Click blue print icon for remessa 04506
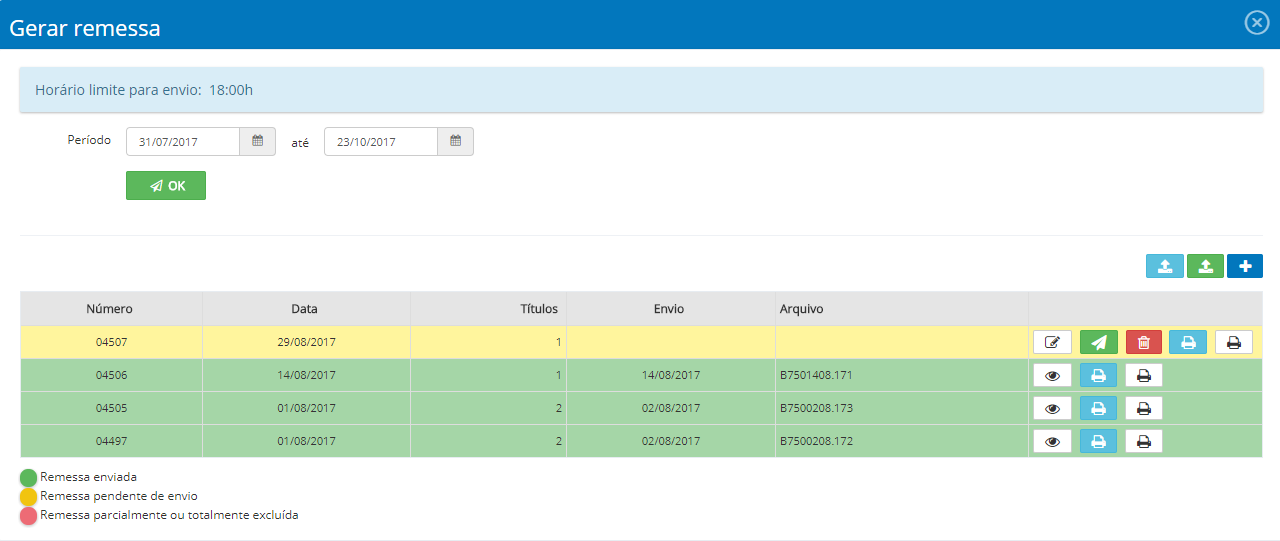Screen dimensions: 1280x541 click(1098, 375)
